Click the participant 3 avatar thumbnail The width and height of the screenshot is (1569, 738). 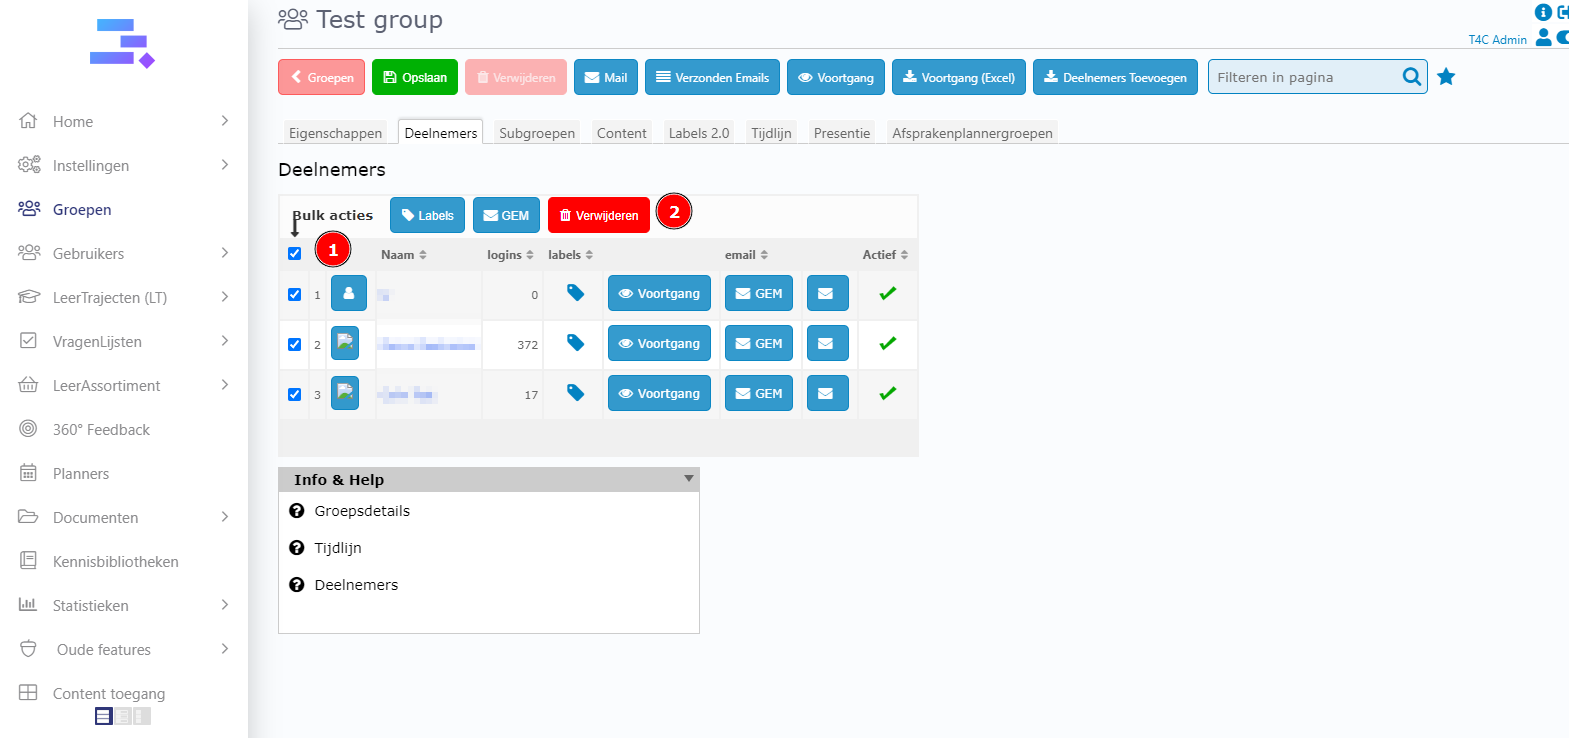[x=345, y=393]
